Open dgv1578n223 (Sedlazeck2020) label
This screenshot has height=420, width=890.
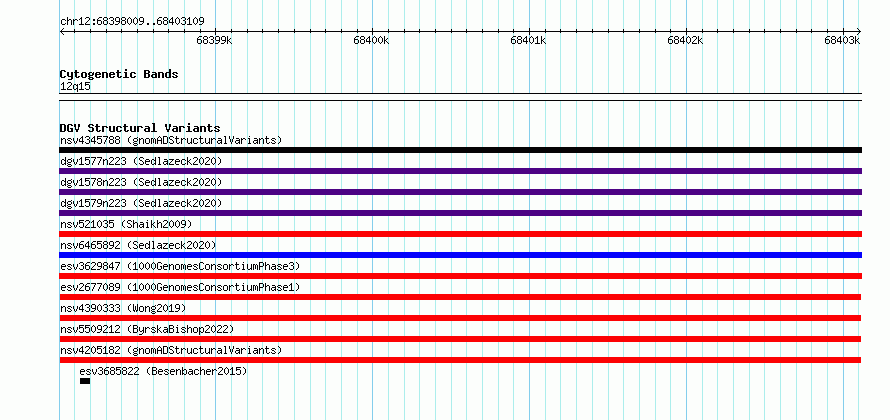point(141,182)
